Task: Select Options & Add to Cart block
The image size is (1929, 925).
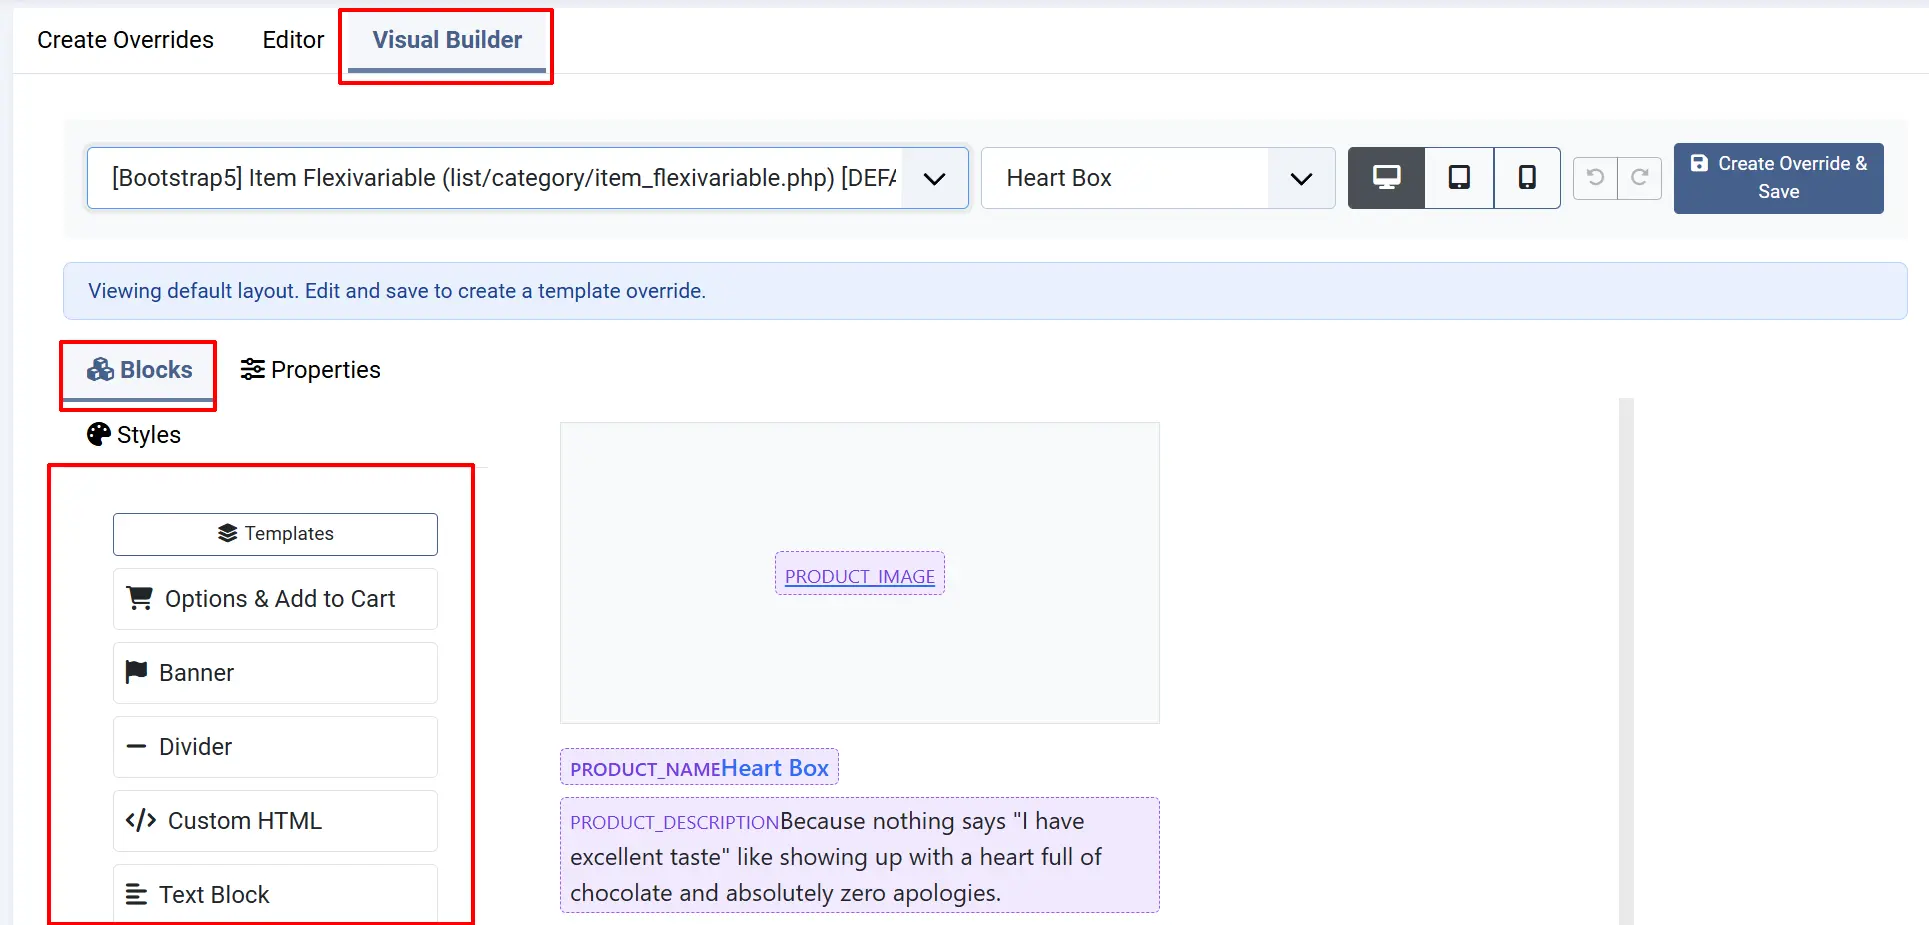Action: pos(275,599)
